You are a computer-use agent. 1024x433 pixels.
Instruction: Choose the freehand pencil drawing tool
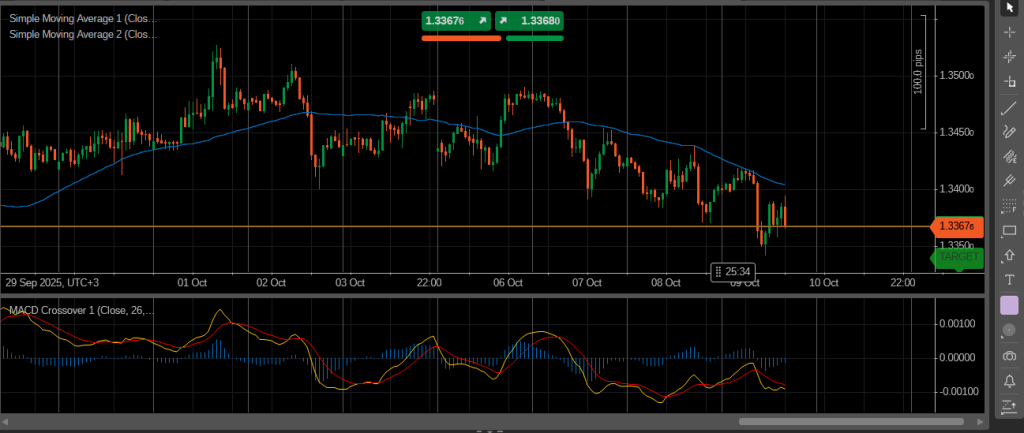tap(1009, 132)
